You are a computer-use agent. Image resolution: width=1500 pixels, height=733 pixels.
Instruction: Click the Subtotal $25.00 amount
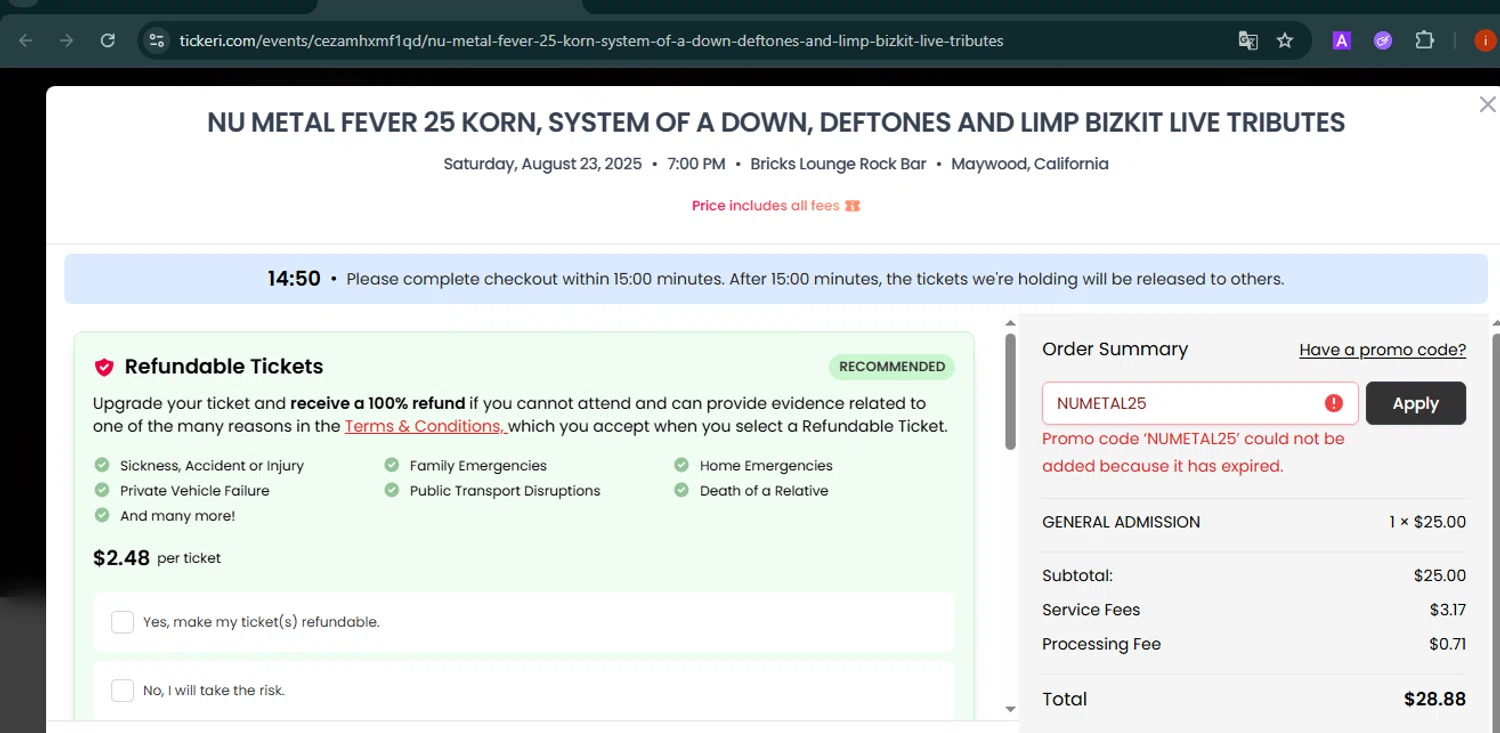[1440, 576]
